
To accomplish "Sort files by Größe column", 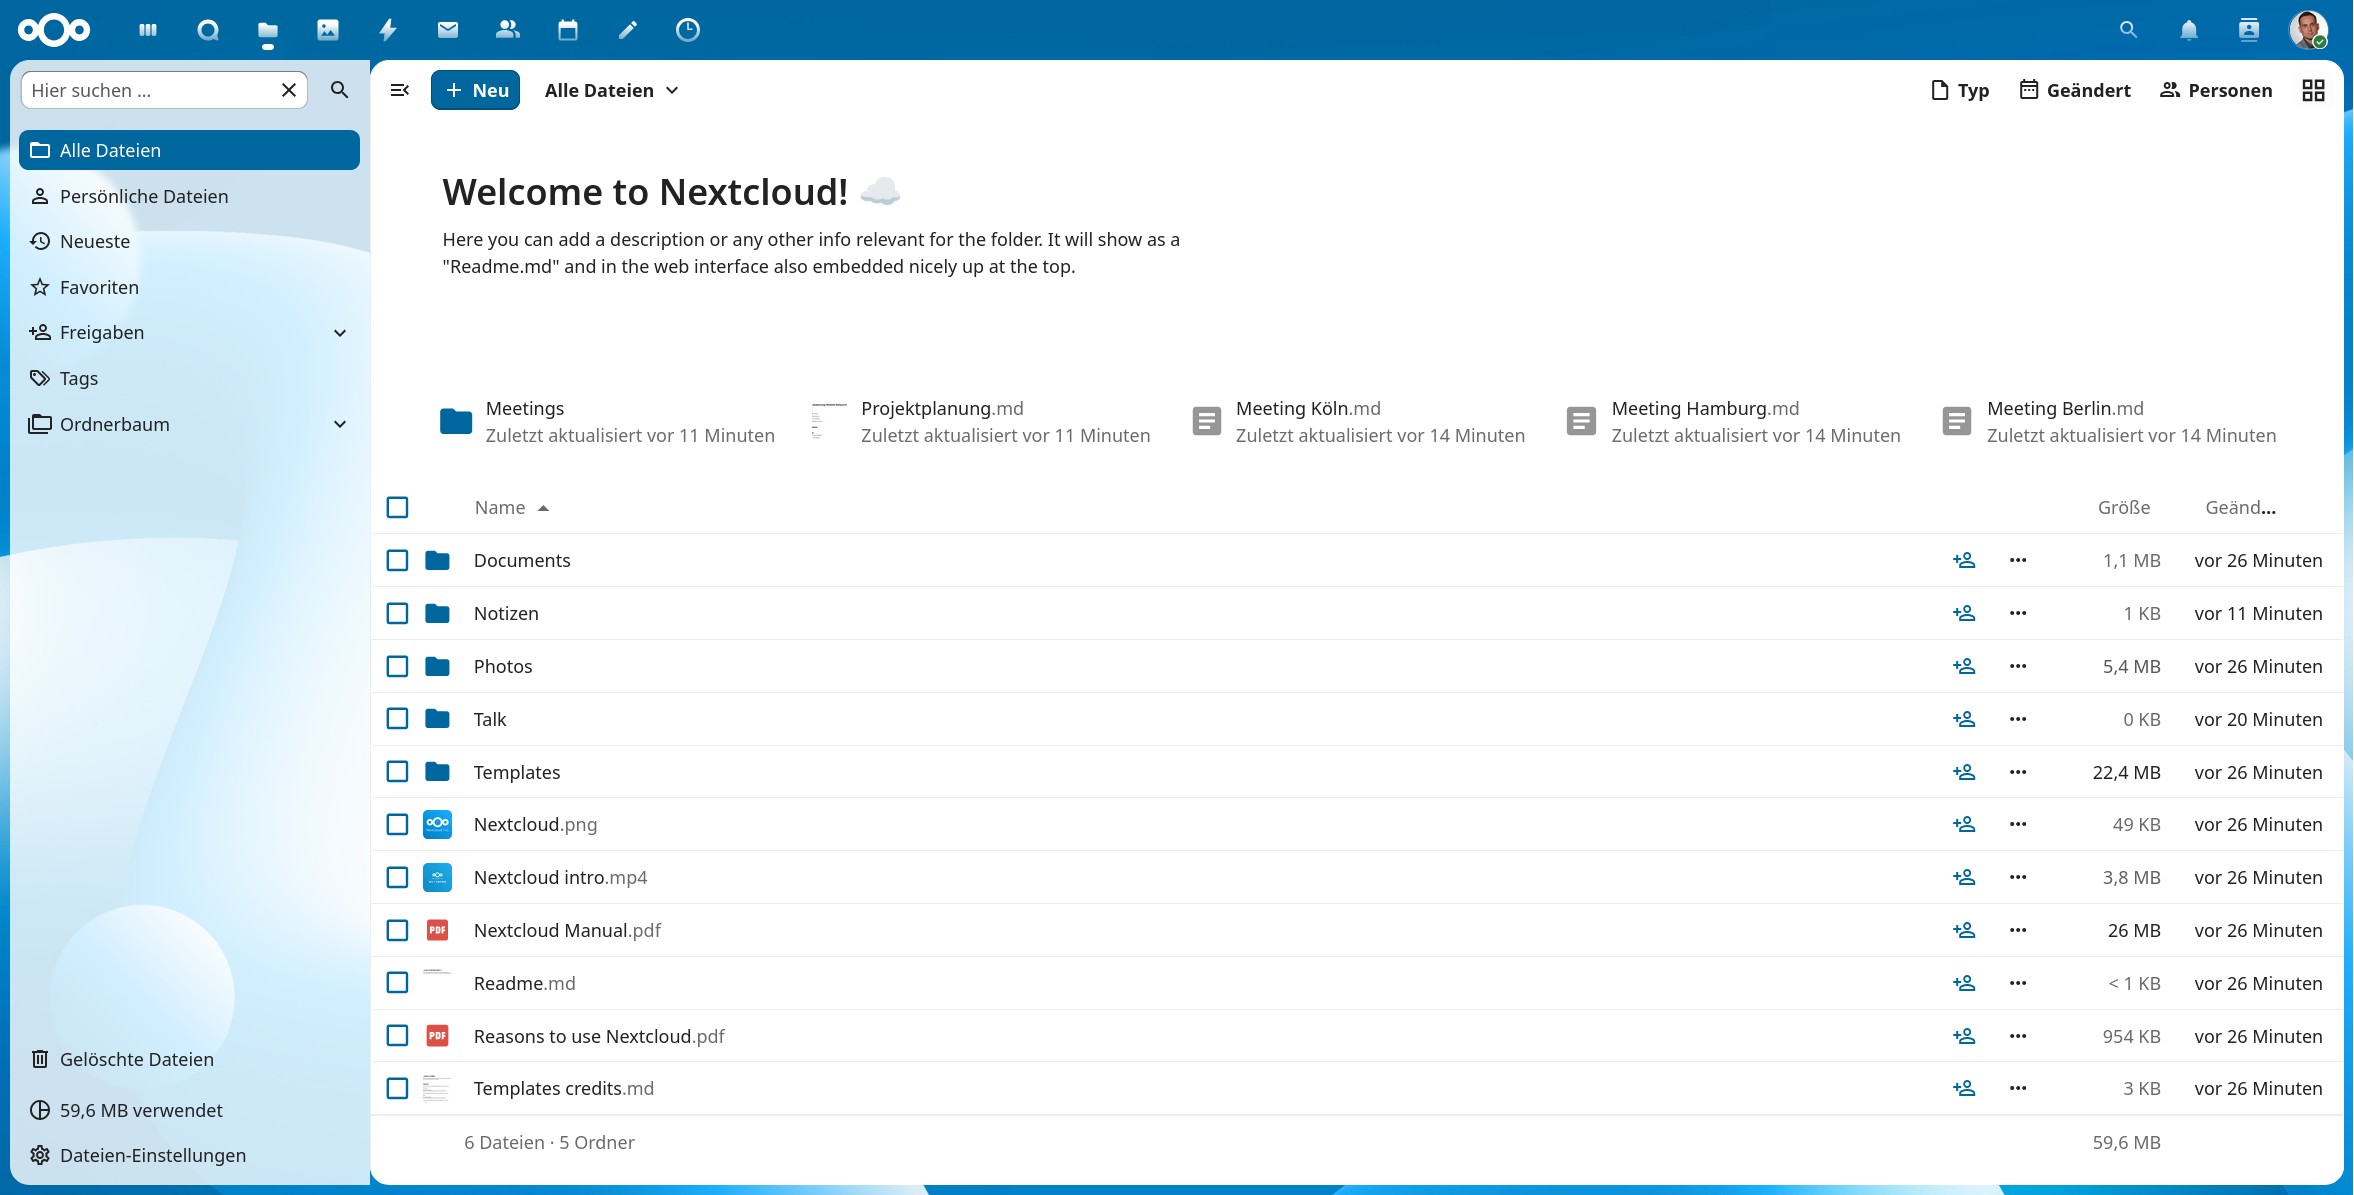I will click(x=2123, y=507).
